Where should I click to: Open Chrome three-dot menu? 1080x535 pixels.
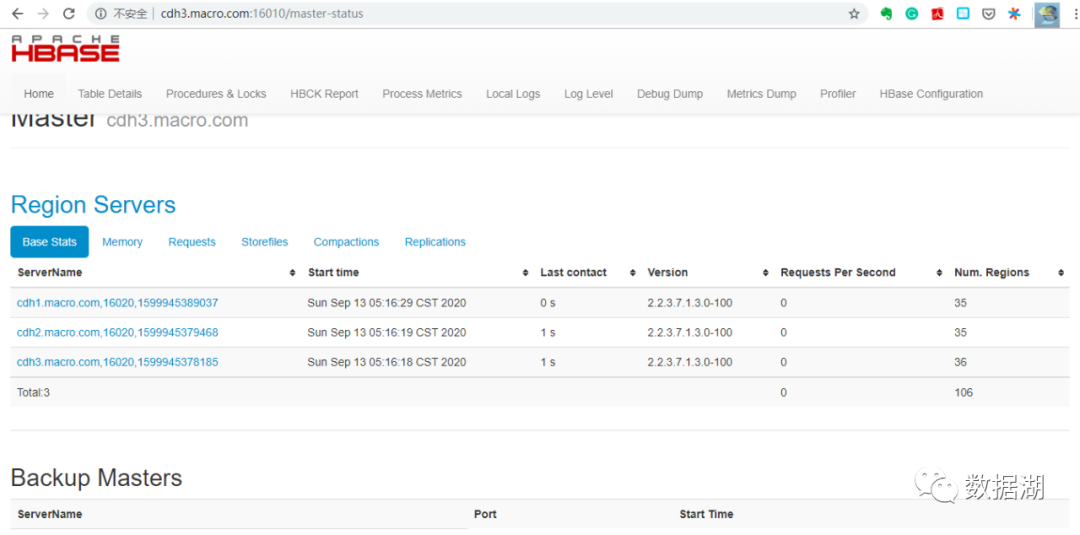pyautogui.click(x=1074, y=14)
